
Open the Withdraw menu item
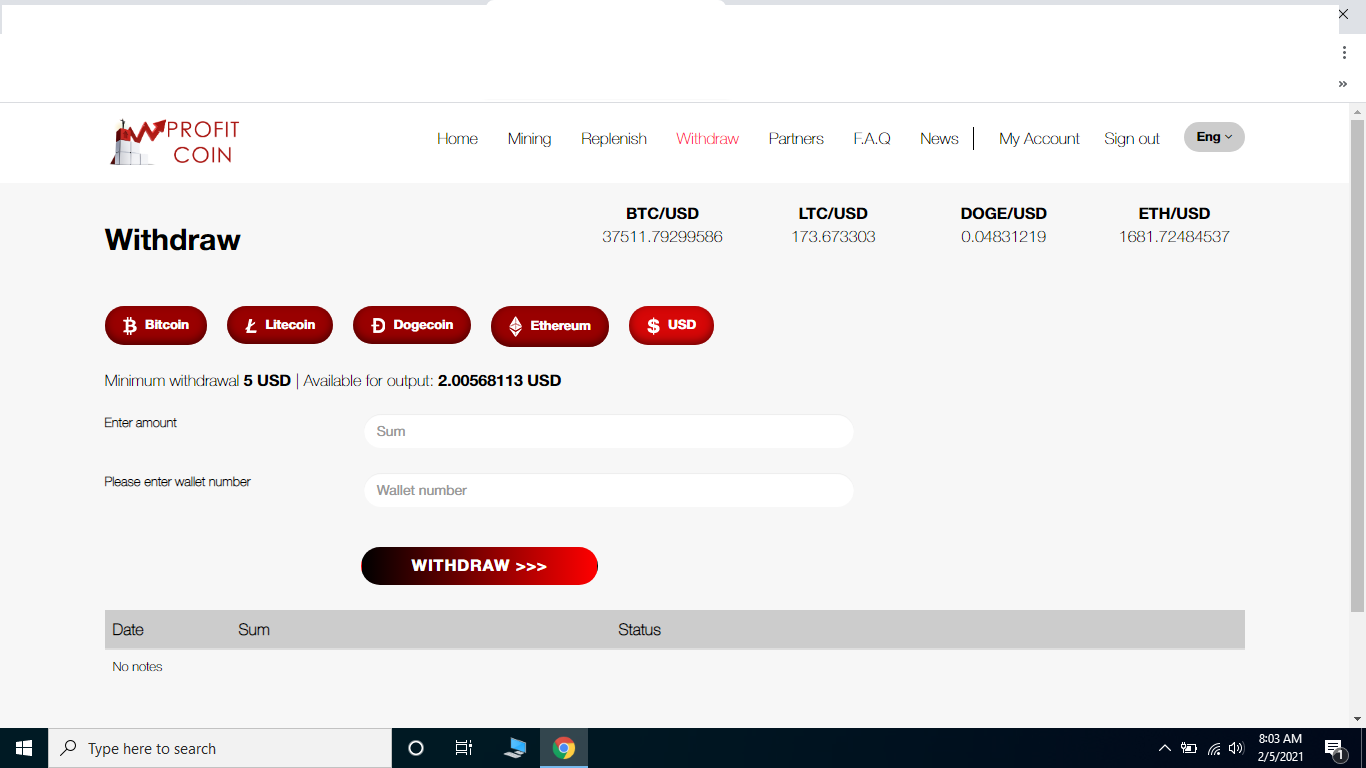tap(707, 139)
